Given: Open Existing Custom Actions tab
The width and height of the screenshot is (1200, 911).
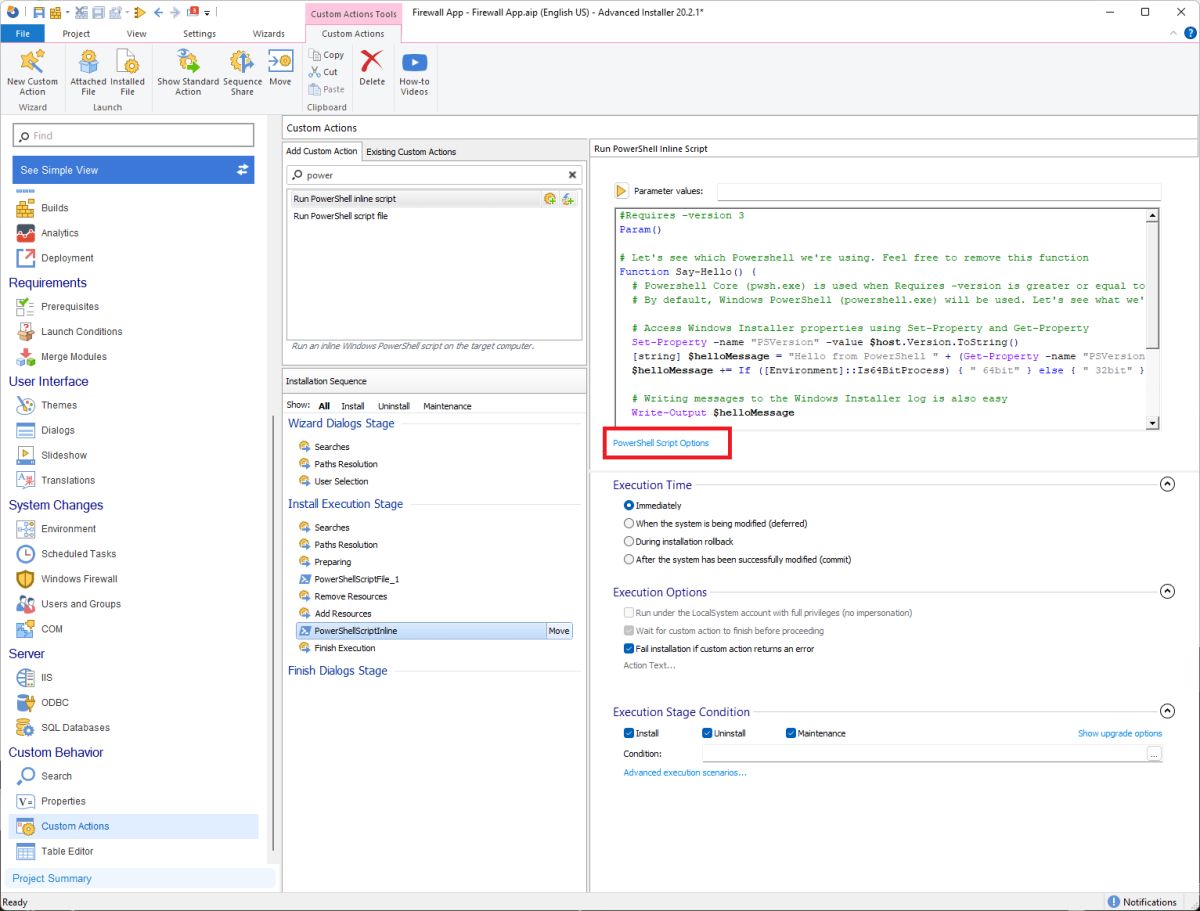Looking at the screenshot, I should pos(411,152).
